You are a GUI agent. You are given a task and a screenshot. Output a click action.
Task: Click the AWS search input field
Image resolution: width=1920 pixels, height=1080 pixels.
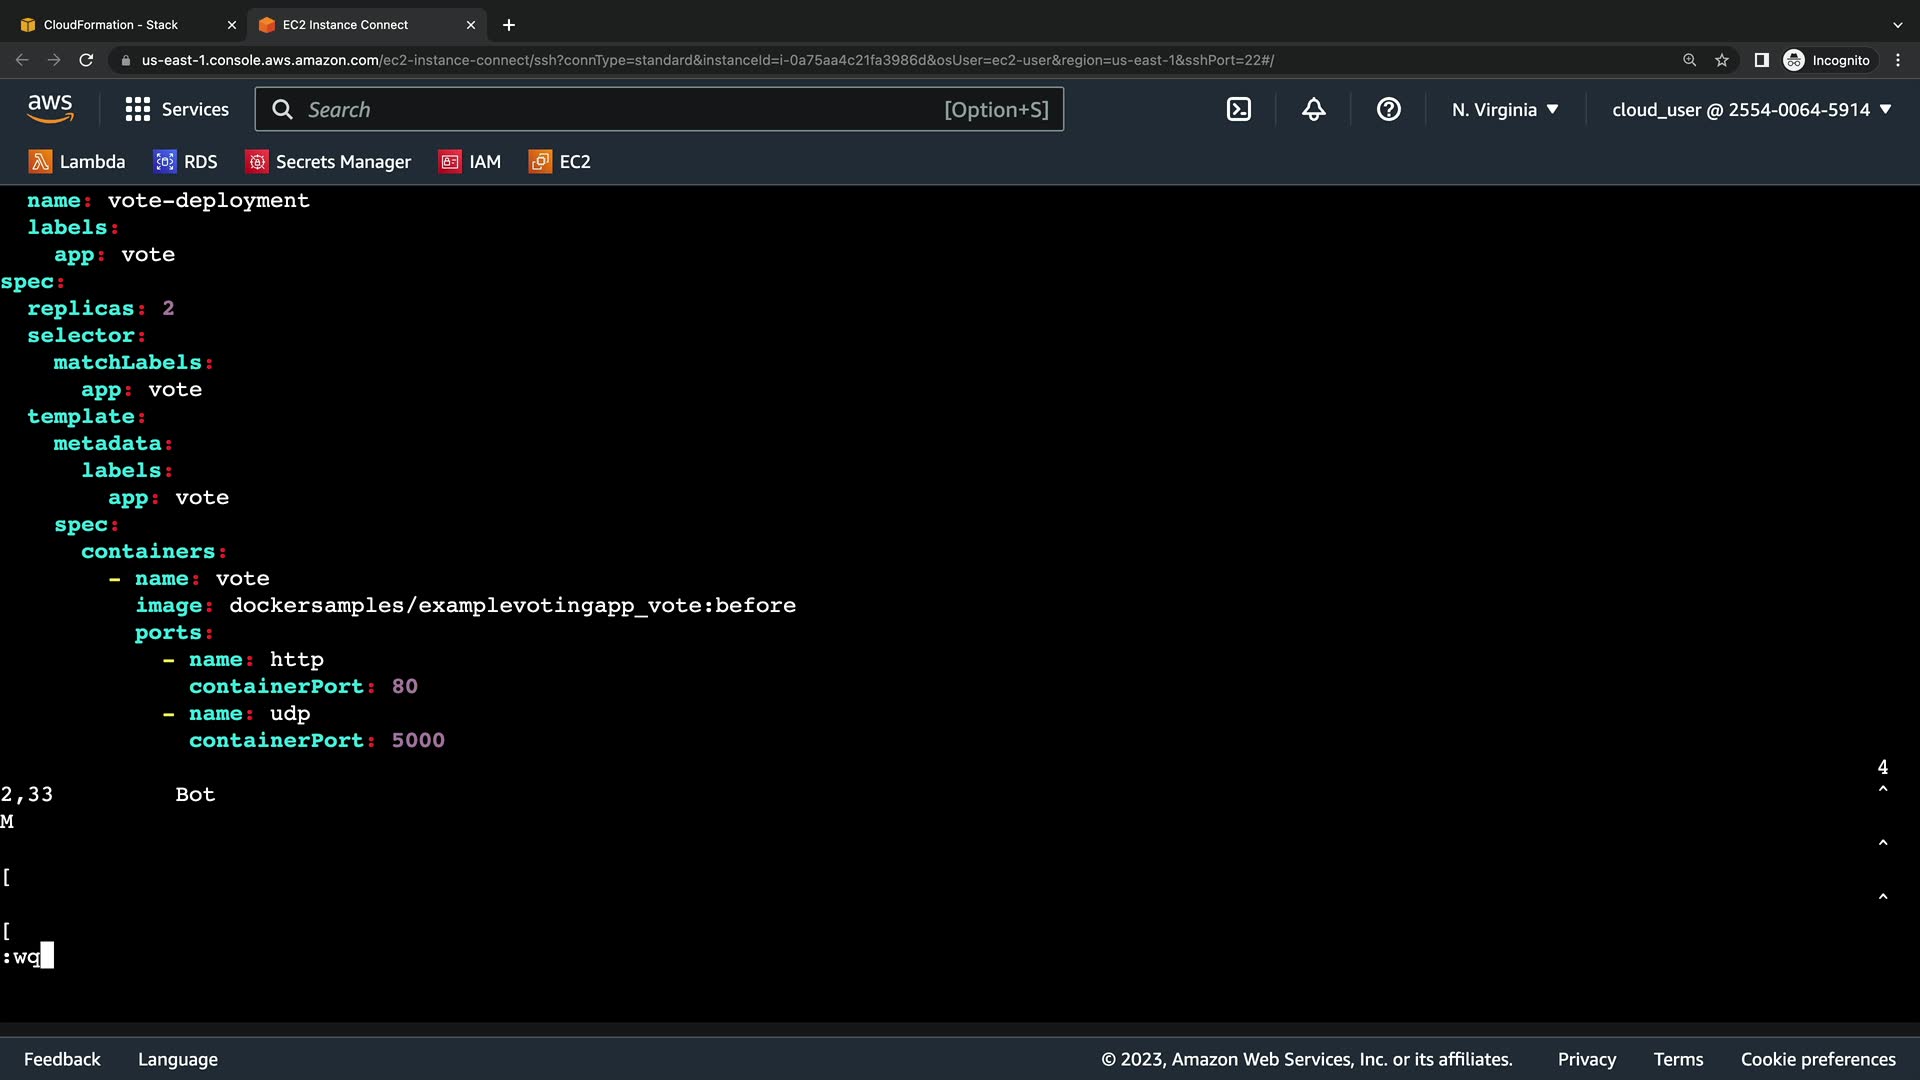(x=620, y=110)
